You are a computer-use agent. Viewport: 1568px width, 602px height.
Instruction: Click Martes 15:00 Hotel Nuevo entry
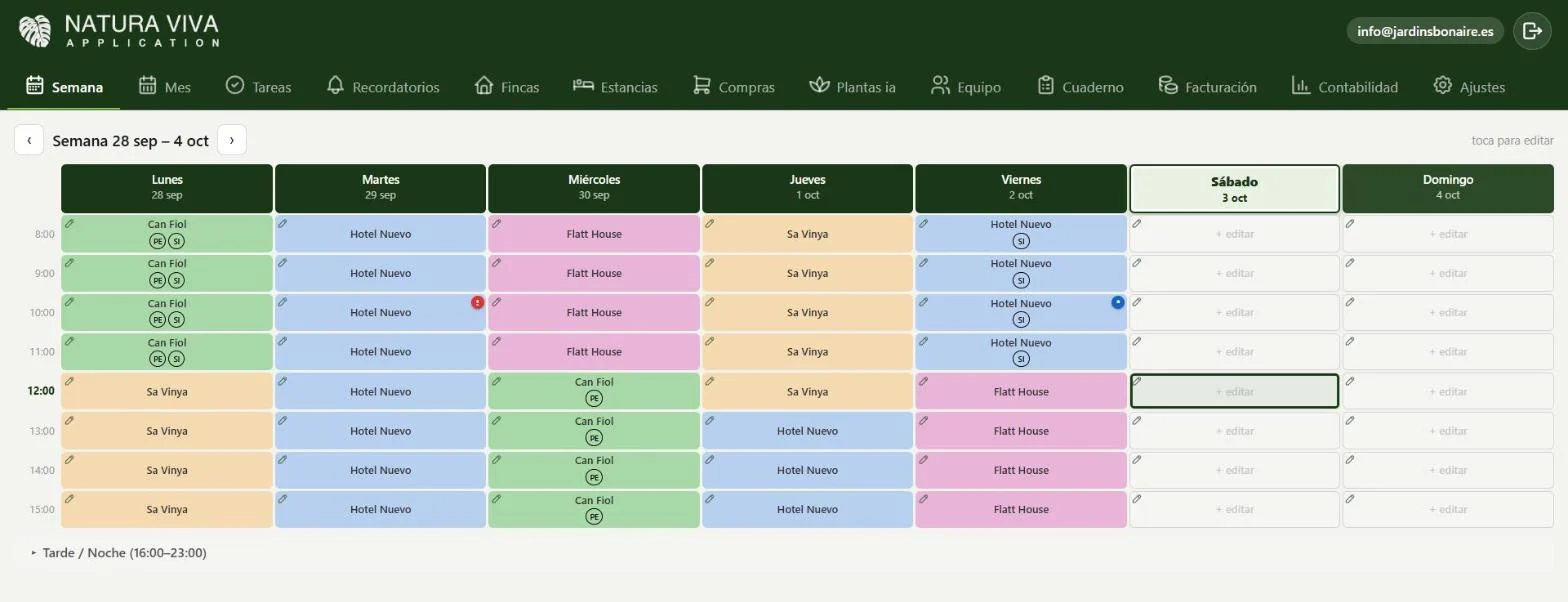(380, 509)
